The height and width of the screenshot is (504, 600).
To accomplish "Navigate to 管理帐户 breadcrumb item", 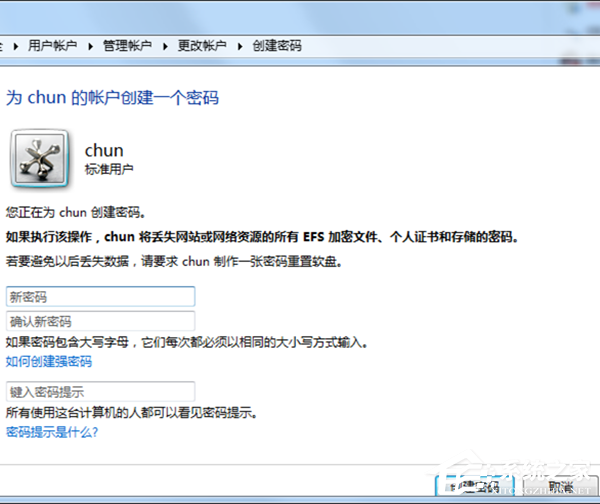I will coord(128,46).
